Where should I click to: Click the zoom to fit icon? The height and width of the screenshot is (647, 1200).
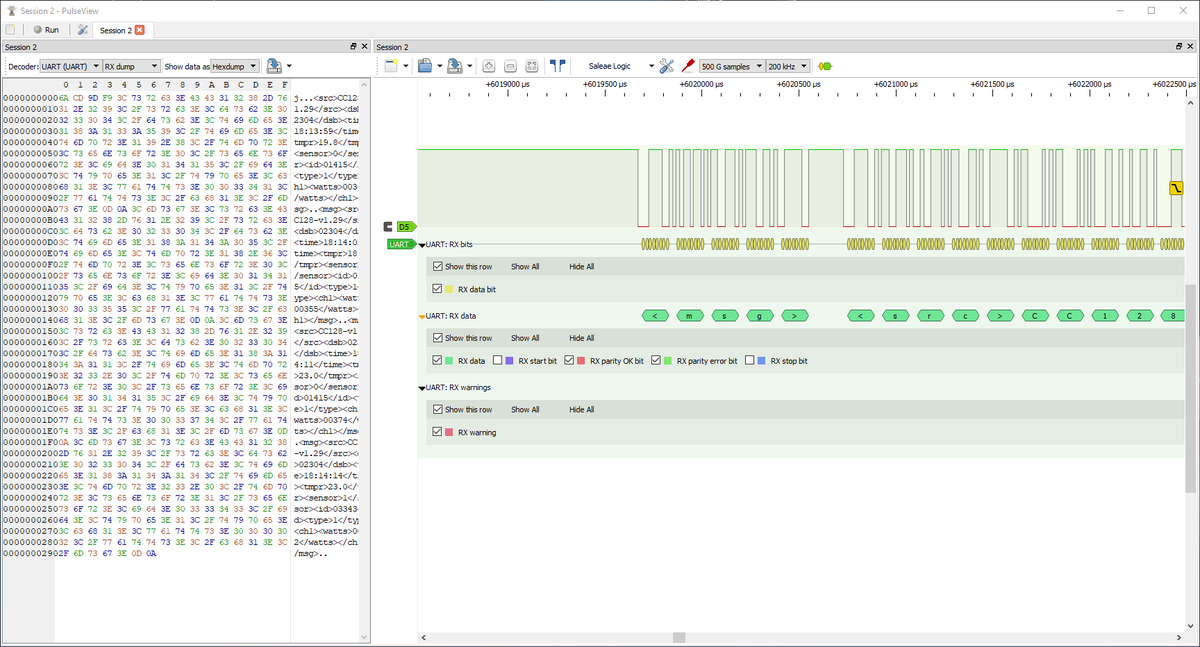click(x=531, y=66)
